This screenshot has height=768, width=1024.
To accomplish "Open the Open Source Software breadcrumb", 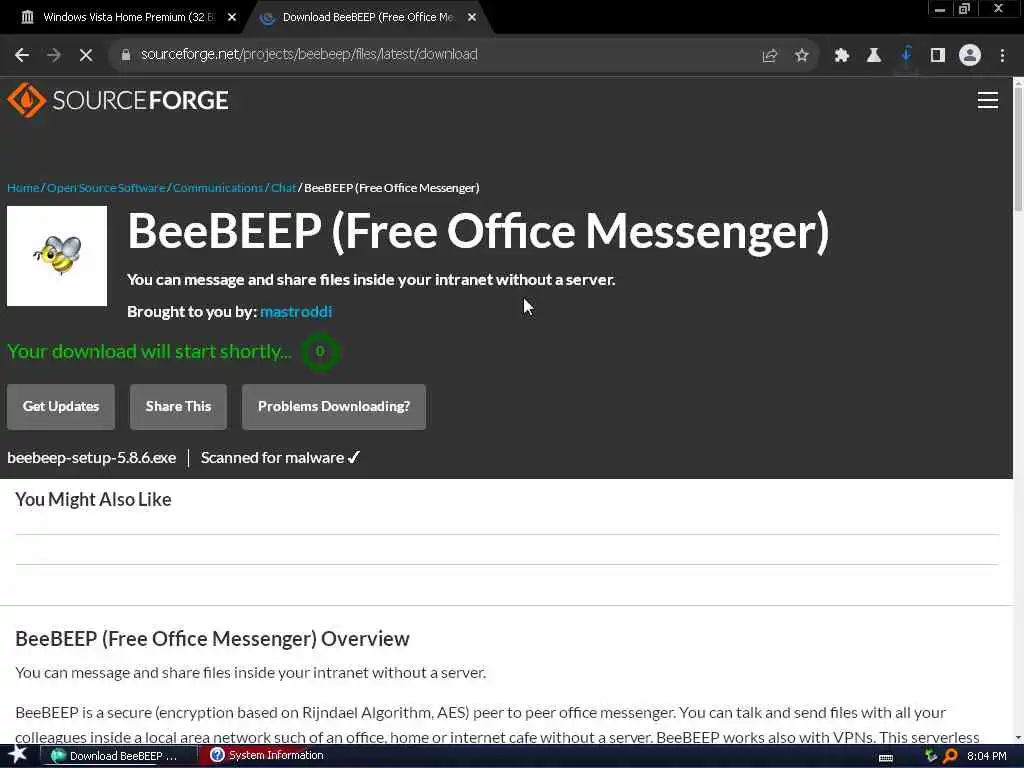I will (106, 188).
